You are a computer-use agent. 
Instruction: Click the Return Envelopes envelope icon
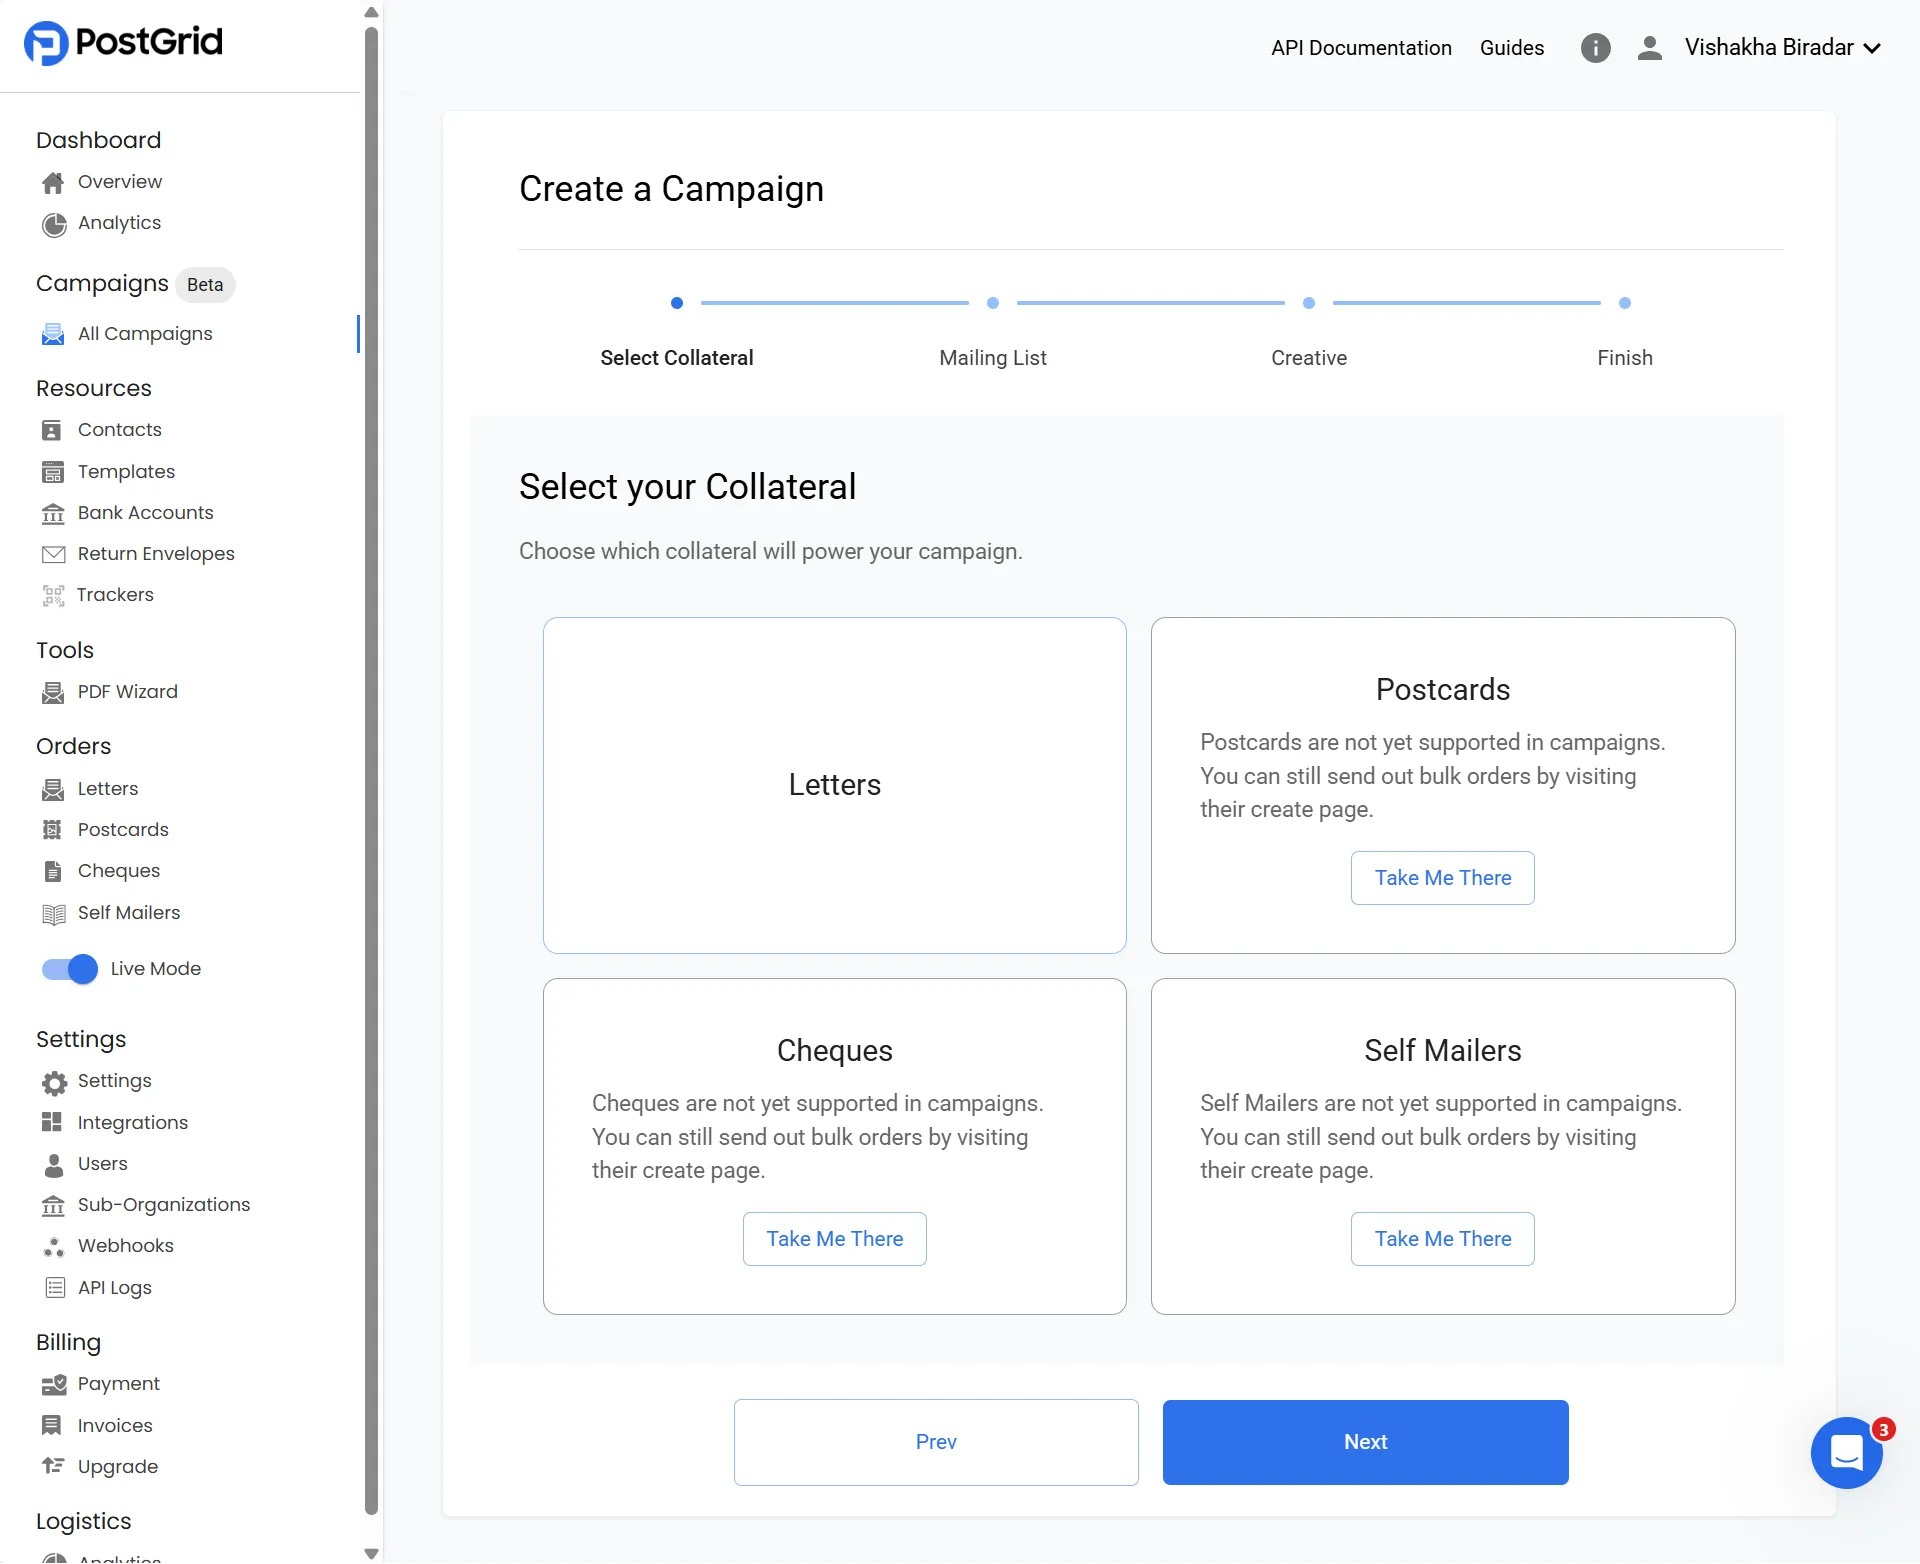coord(53,553)
